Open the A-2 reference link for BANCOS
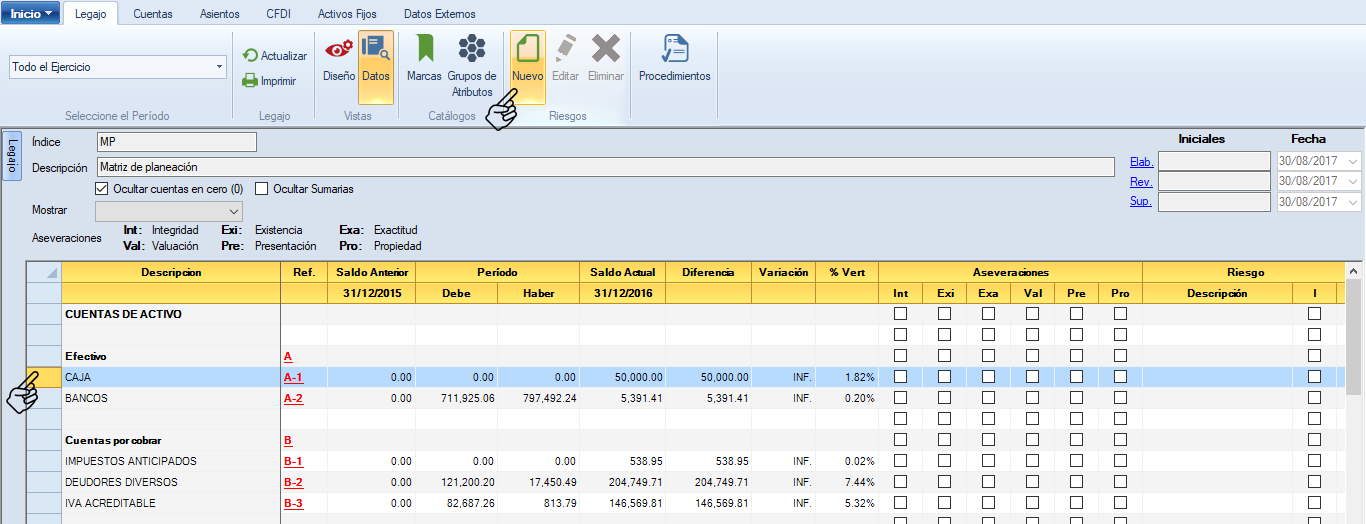 point(293,398)
